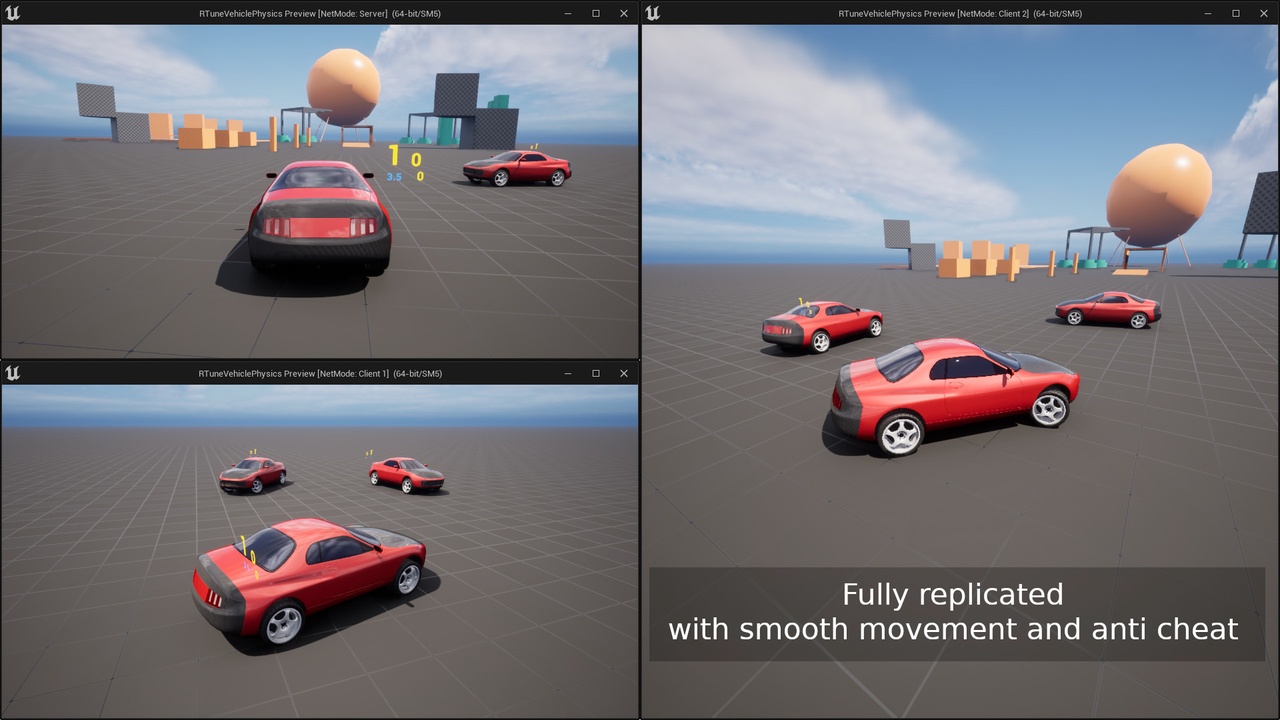This screenshot has width=1280, height=720.
Task: Click the 'Fully replicated' caption banner
Action: [956, 613]
